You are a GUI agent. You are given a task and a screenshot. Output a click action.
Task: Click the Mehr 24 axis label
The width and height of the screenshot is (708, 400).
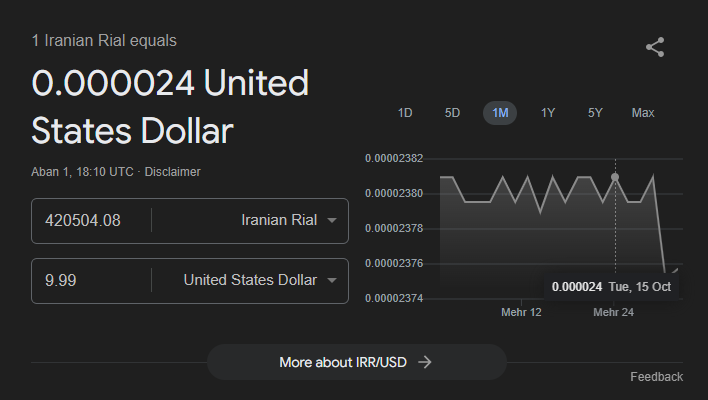613,312
